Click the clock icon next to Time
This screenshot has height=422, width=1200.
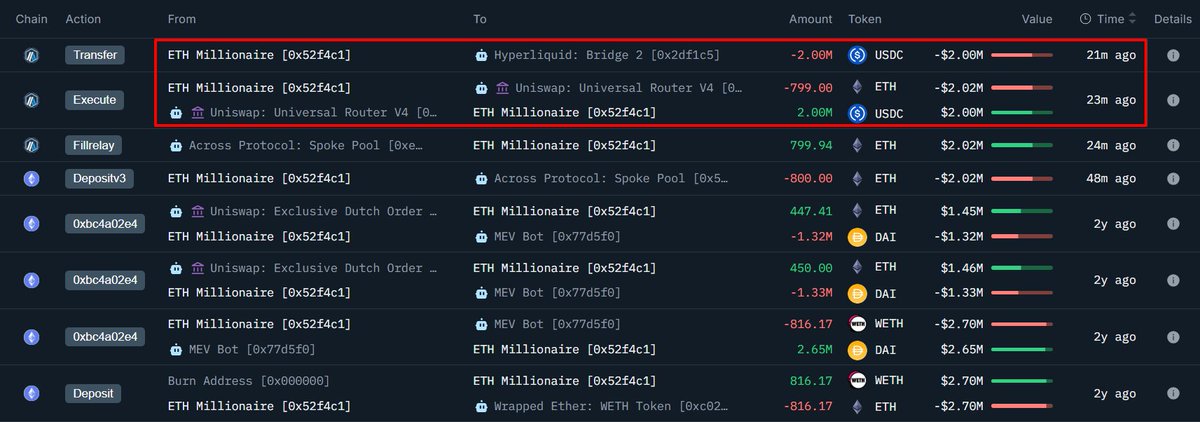(x=1086, y=19)
